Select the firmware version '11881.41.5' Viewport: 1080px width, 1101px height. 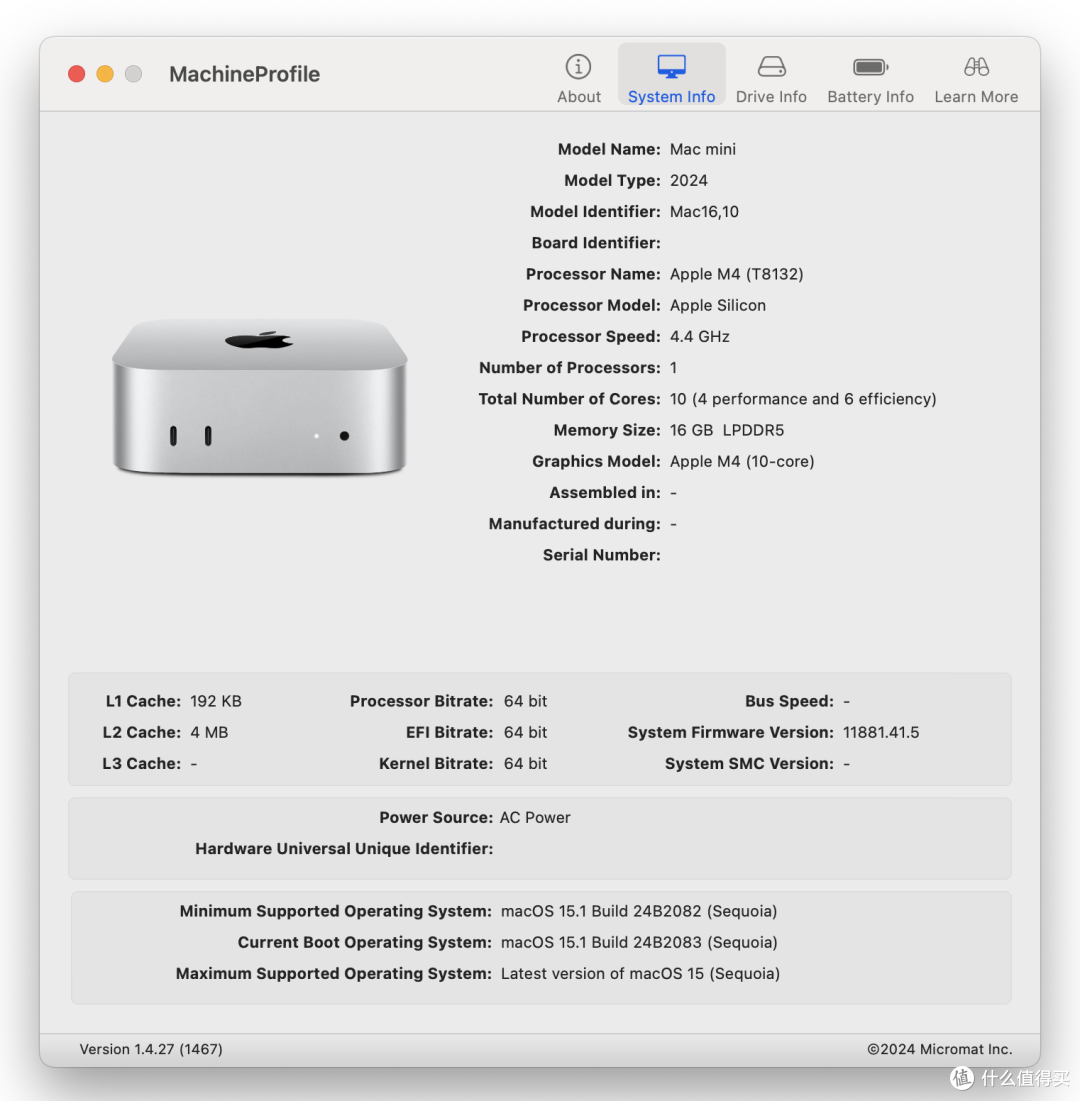point(881,732)
